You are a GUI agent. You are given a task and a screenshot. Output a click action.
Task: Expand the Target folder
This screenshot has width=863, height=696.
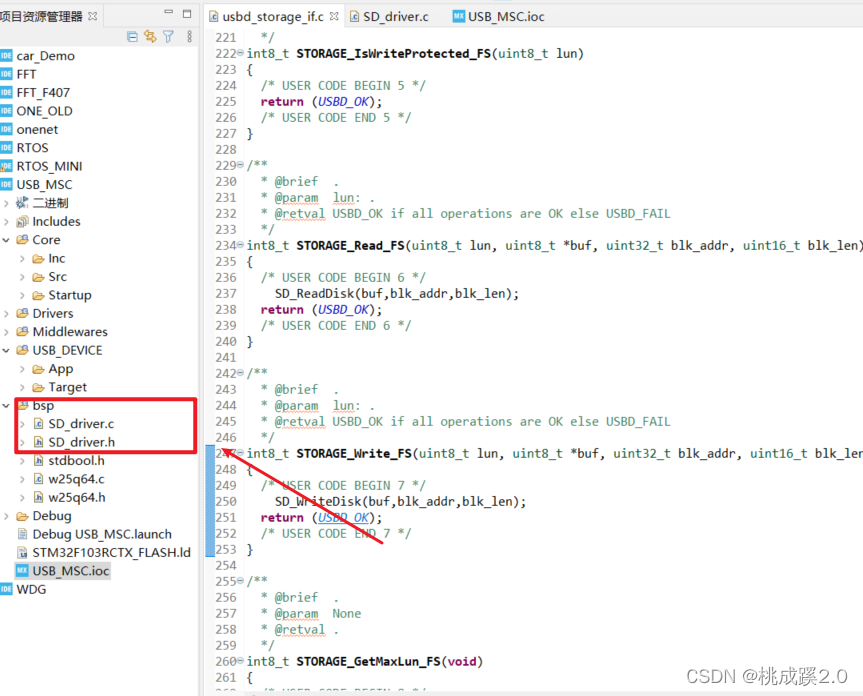(22, 387)
